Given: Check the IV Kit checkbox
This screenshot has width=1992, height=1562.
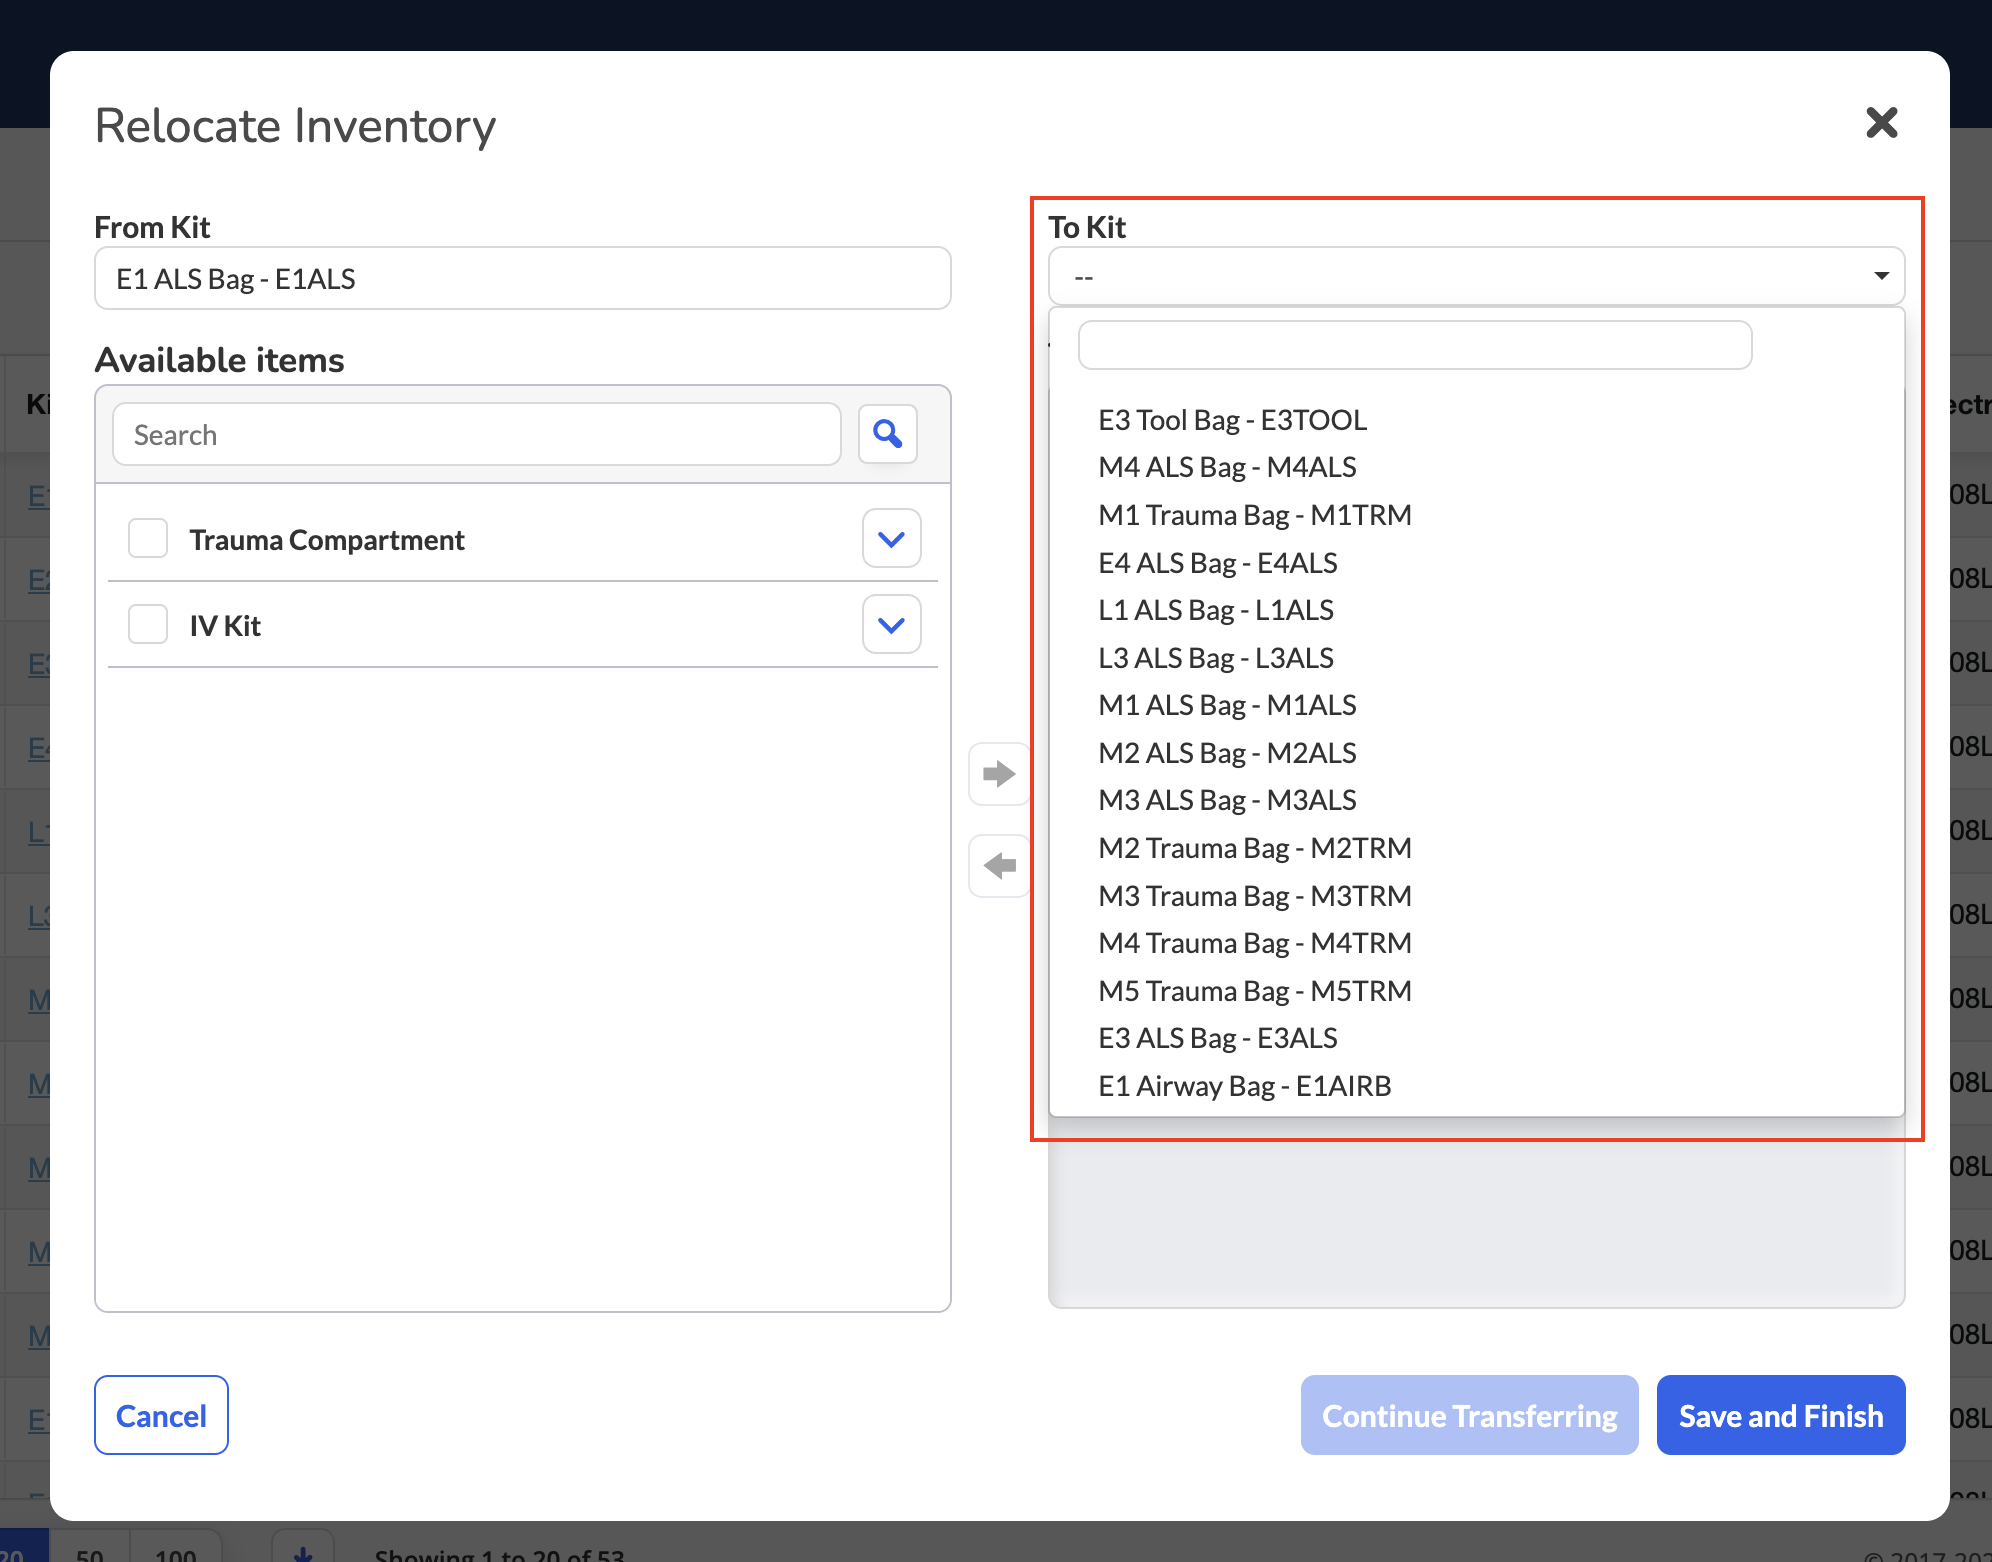Looking at the screenshot, I should (x=148, y=624).
